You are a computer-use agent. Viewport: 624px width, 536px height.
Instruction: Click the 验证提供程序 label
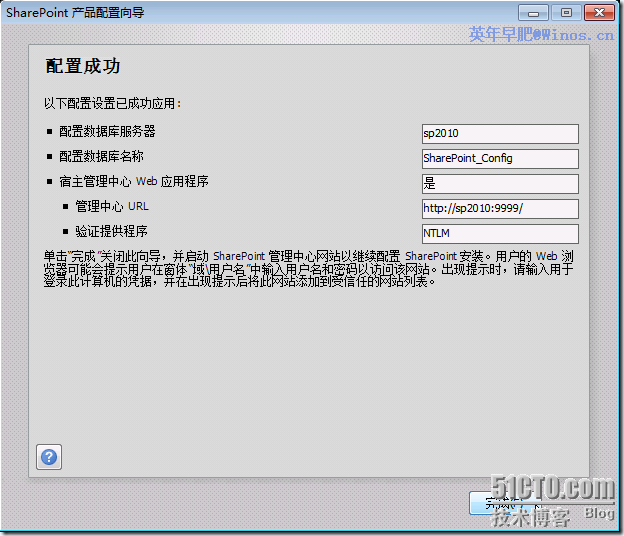[111, 232]
